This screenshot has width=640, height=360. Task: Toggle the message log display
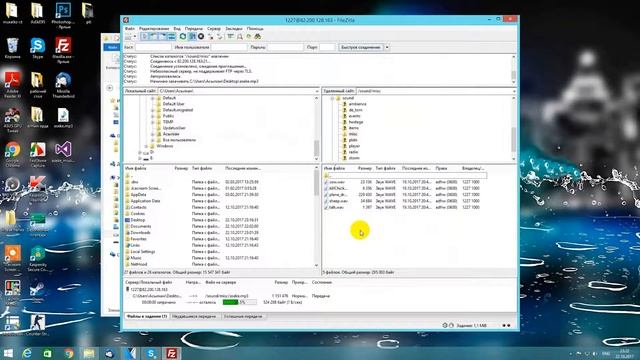click(x=144, y=37)
